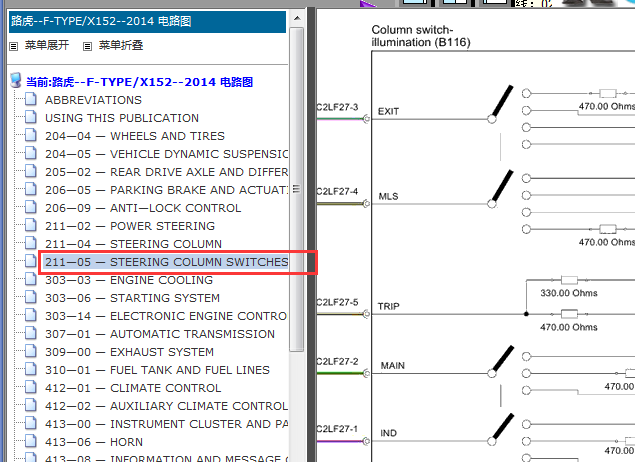Open 206-09 ANTI-LOCK CONTROL entry

point(143,208)
